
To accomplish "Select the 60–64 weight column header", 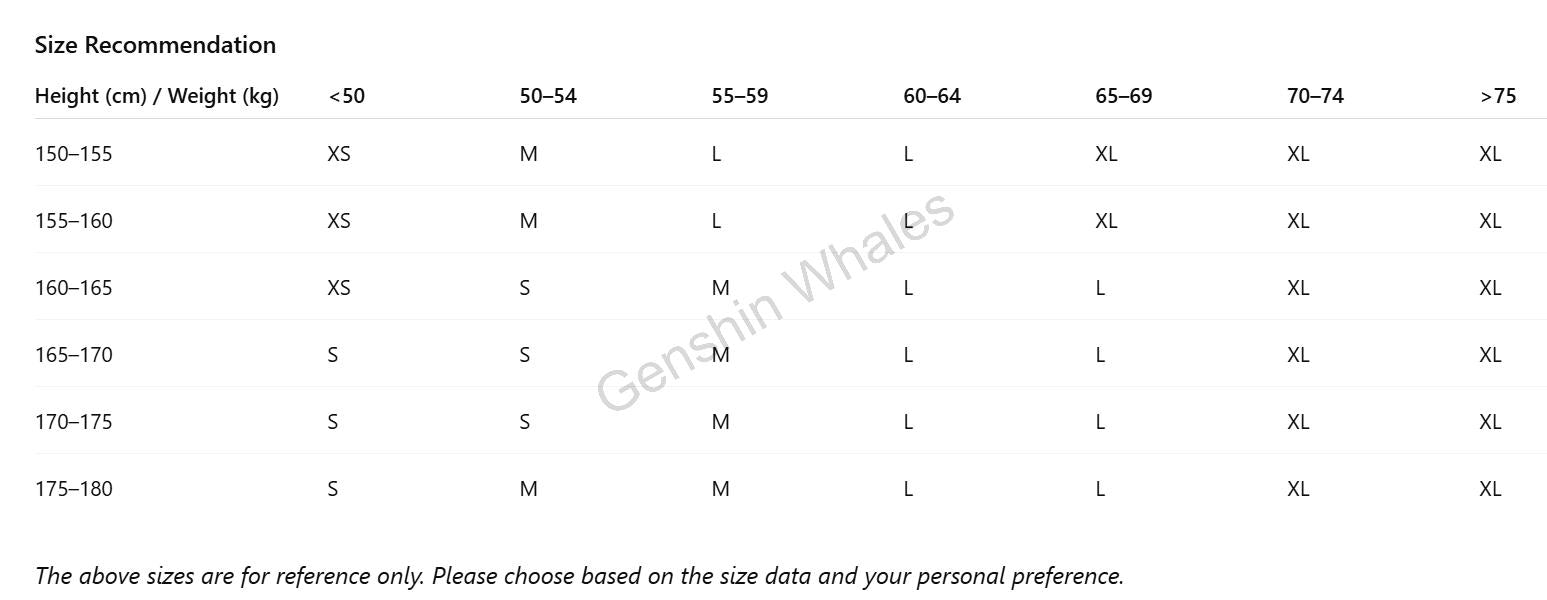I will click(x=932, y=96).
